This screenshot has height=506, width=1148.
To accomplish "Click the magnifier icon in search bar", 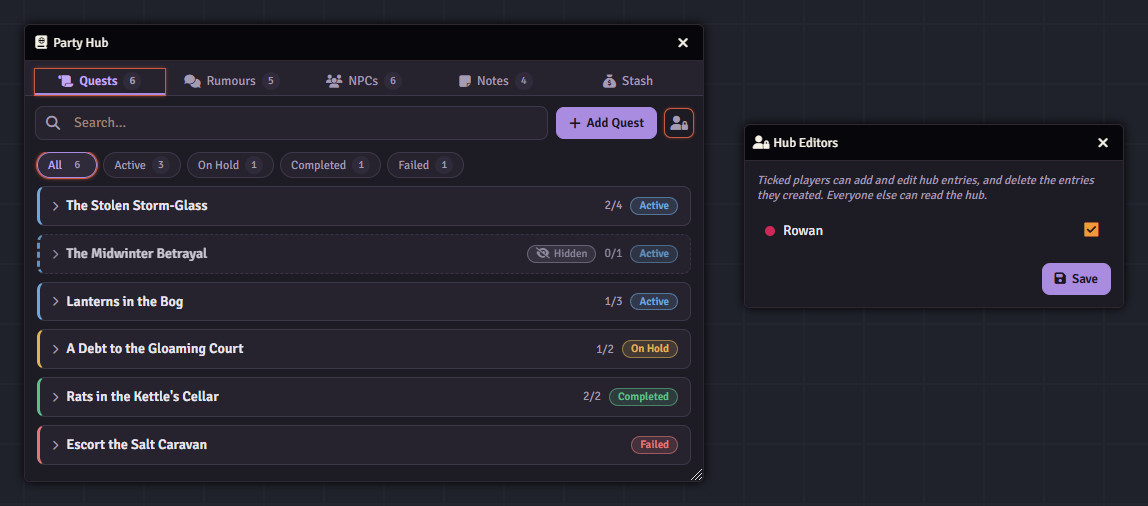I will (53, 123).
